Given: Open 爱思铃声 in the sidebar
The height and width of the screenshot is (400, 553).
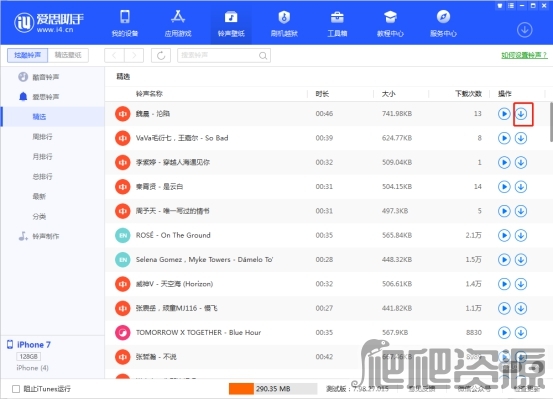Looking at the screenshot, I should (x=45, y=97).
